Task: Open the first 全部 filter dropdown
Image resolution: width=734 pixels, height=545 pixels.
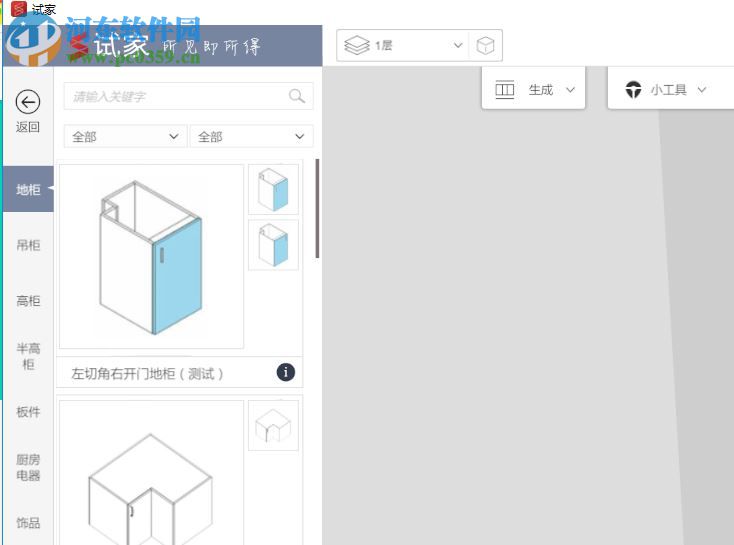Action: tap(125, 136)
